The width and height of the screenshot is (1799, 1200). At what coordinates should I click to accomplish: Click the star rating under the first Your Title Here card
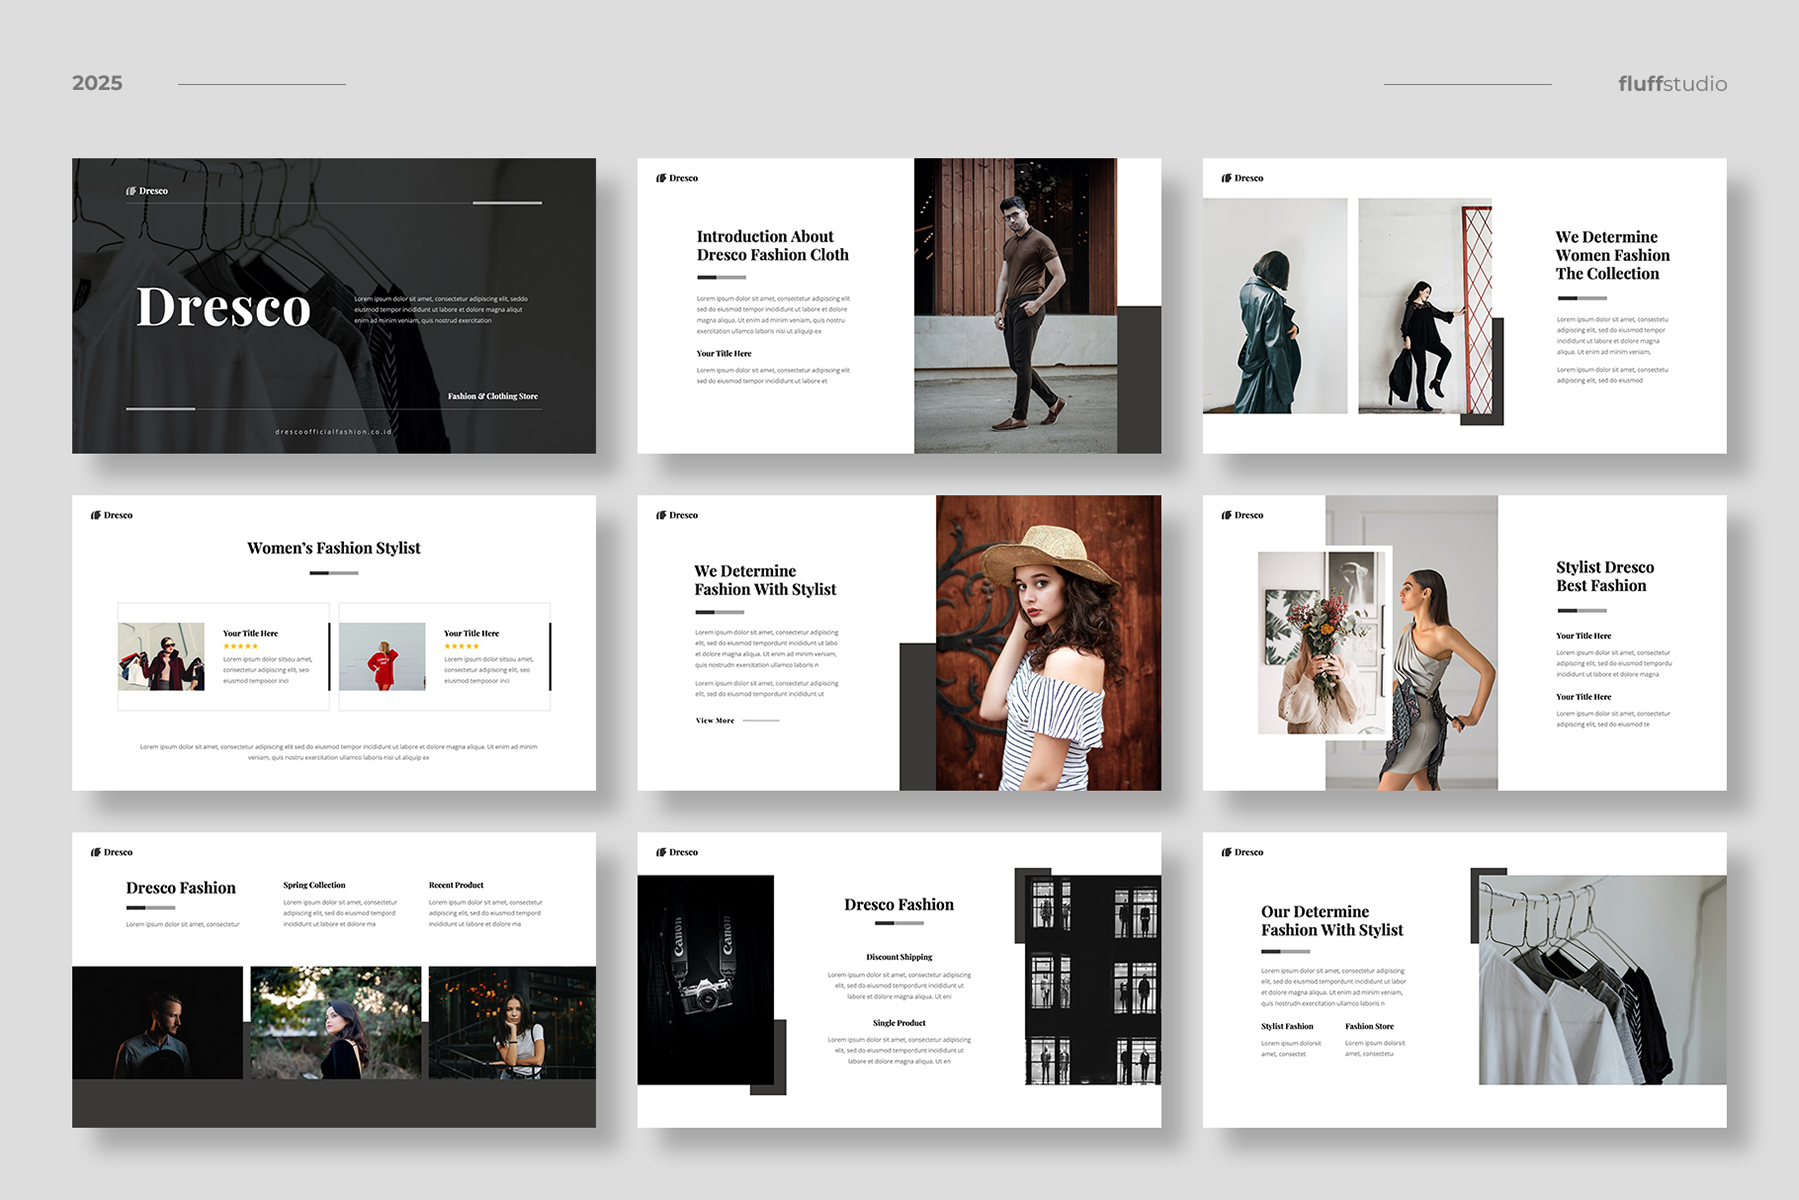pos(240,646)
